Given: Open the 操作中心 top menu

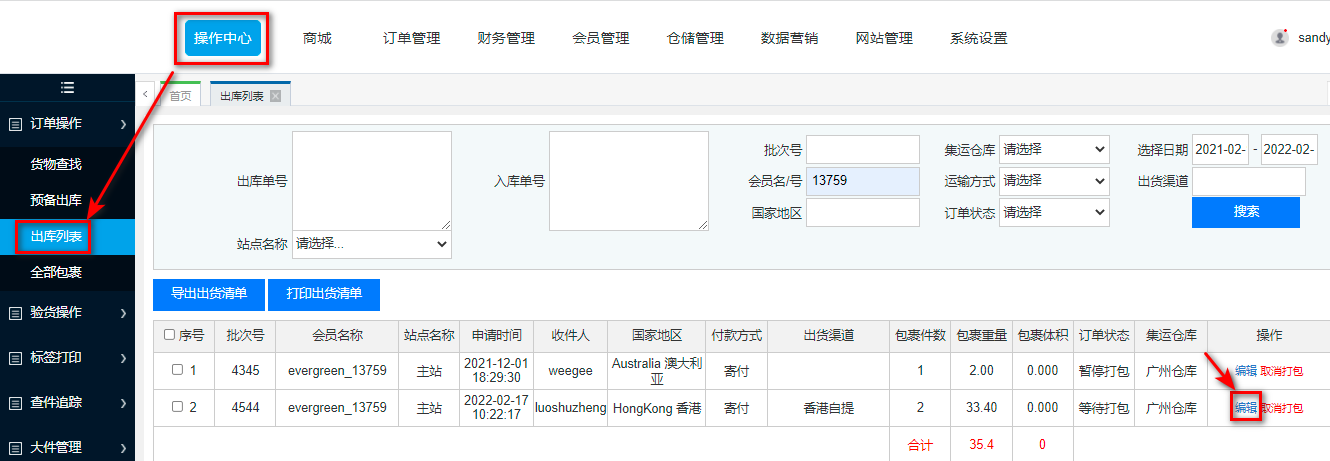Looking at the screenshot, I should [x=223, y=38].
